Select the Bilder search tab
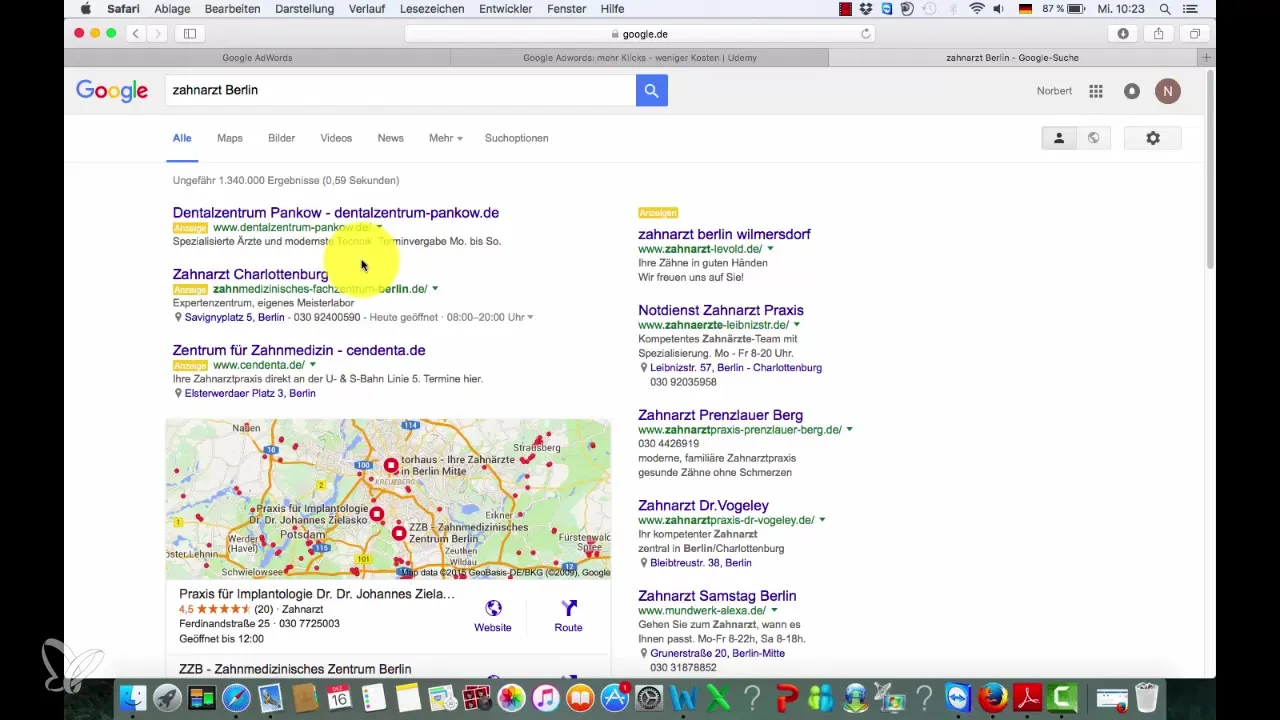1280x720 pixels. click(281, 138)
